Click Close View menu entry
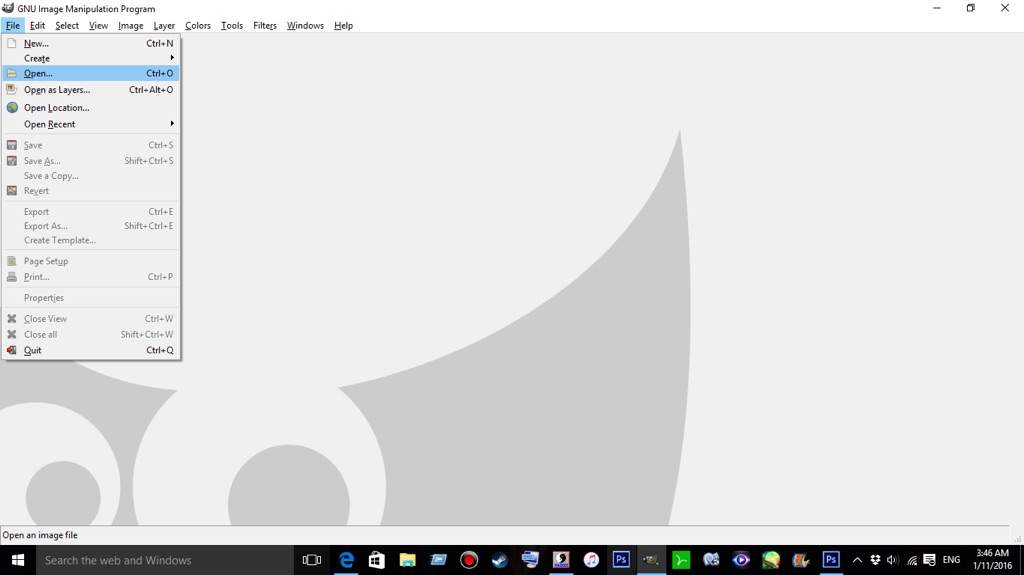The image size is (1024, 575). (x=91, y=319)
